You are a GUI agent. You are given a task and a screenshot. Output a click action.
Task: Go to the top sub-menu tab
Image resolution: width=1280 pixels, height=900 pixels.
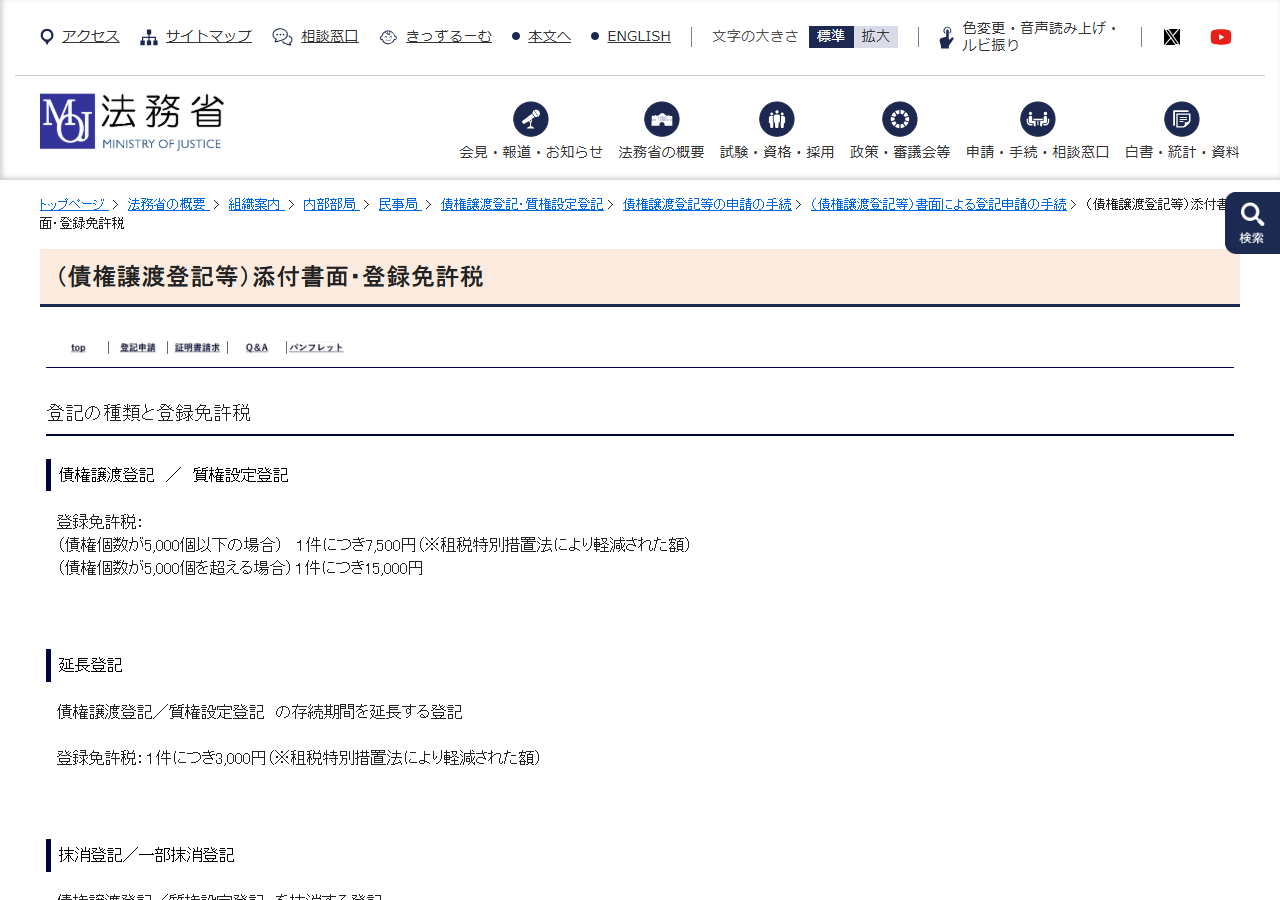[78, 348]
